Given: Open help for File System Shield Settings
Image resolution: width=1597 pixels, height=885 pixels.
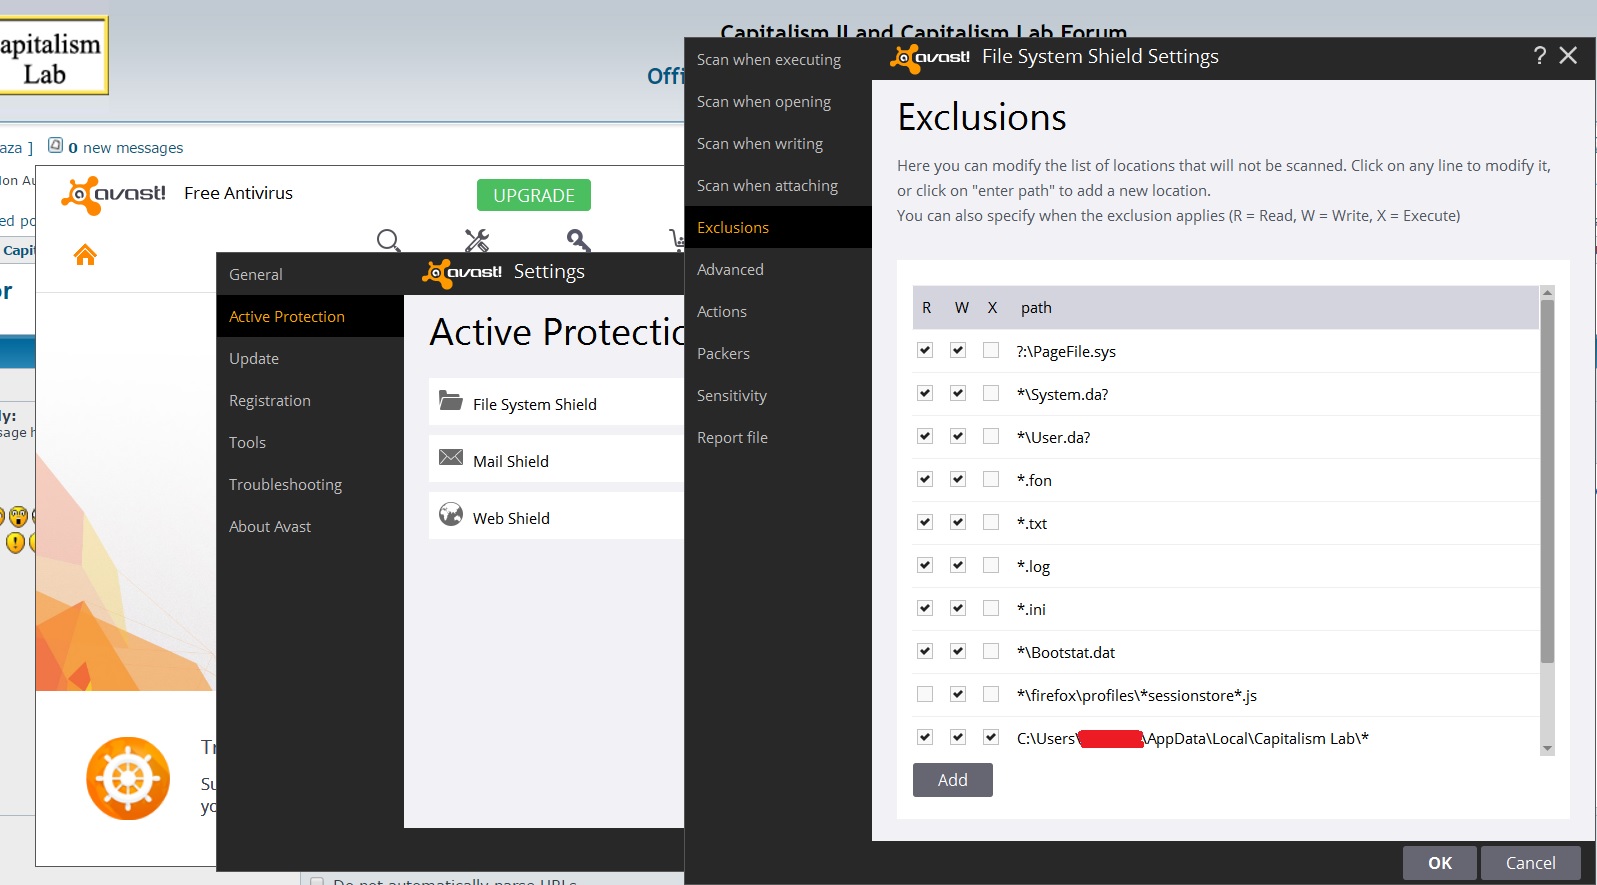Looking at the screenshot, I should pyautogui.click(x=1540, y=56).
